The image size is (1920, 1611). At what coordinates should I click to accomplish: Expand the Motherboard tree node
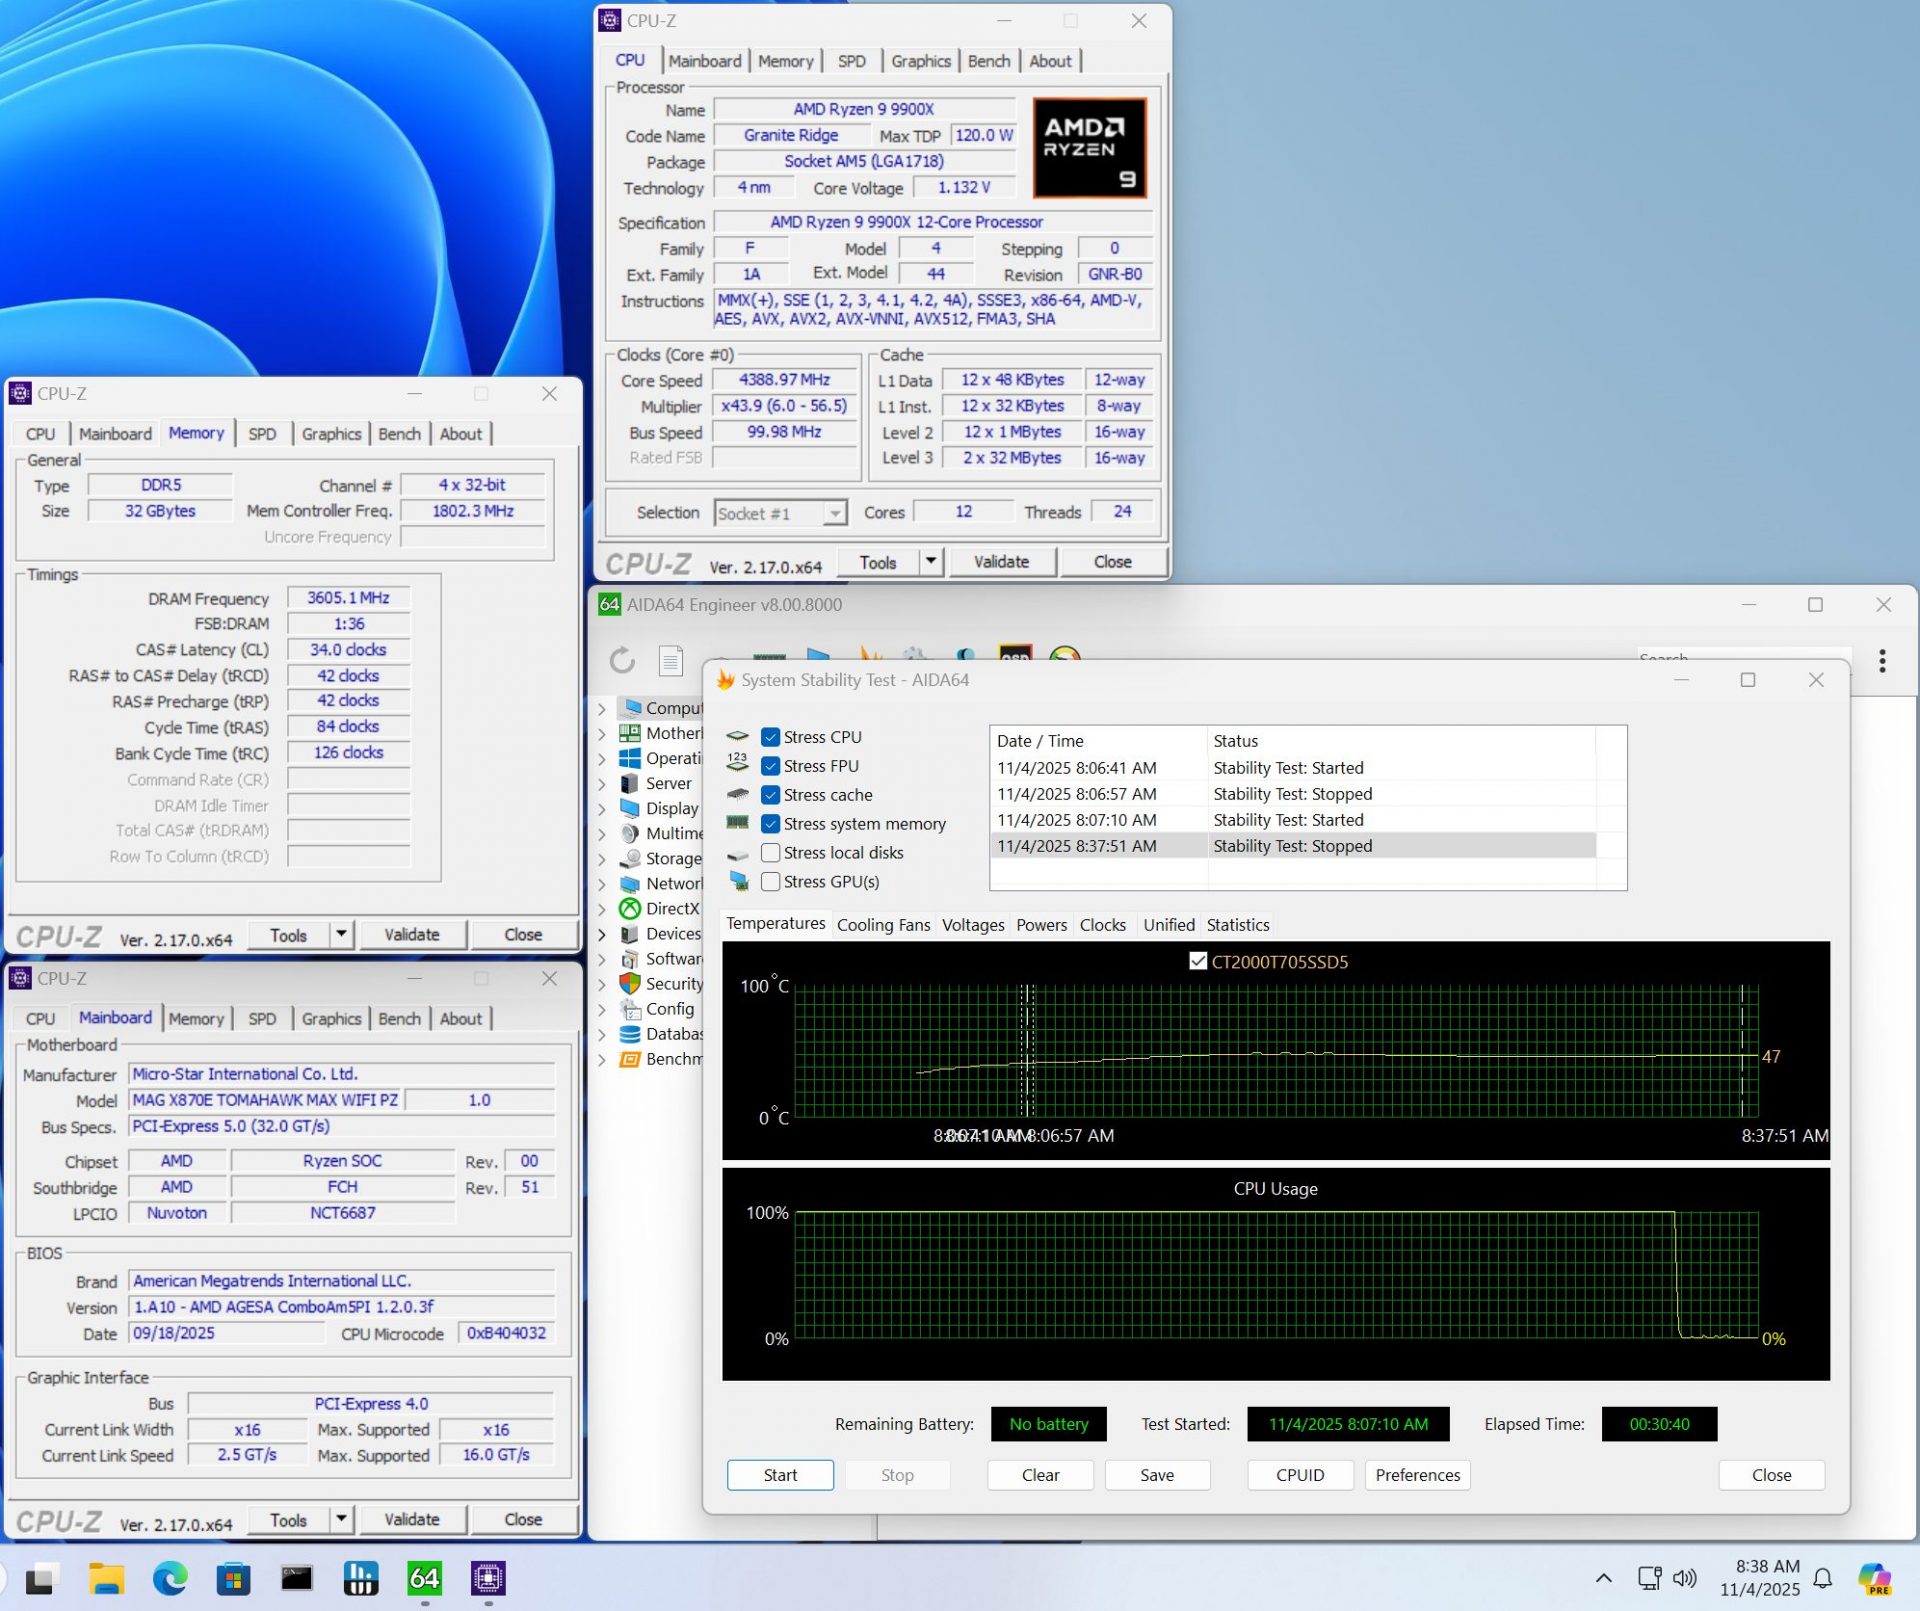pyautogui.click(x=604, y=733)
